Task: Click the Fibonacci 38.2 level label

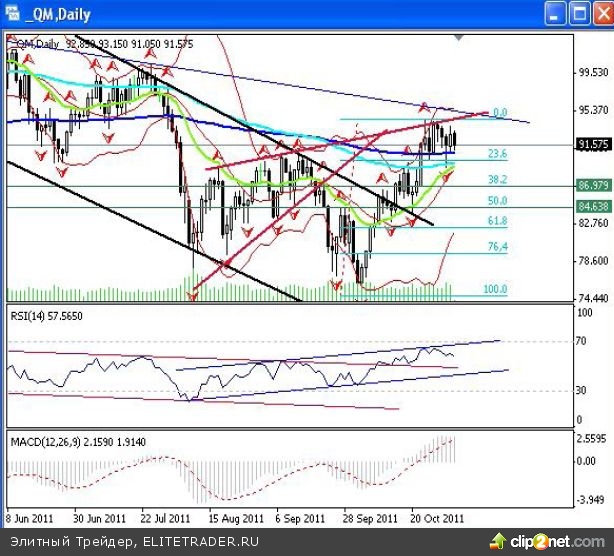Action: 497,179
